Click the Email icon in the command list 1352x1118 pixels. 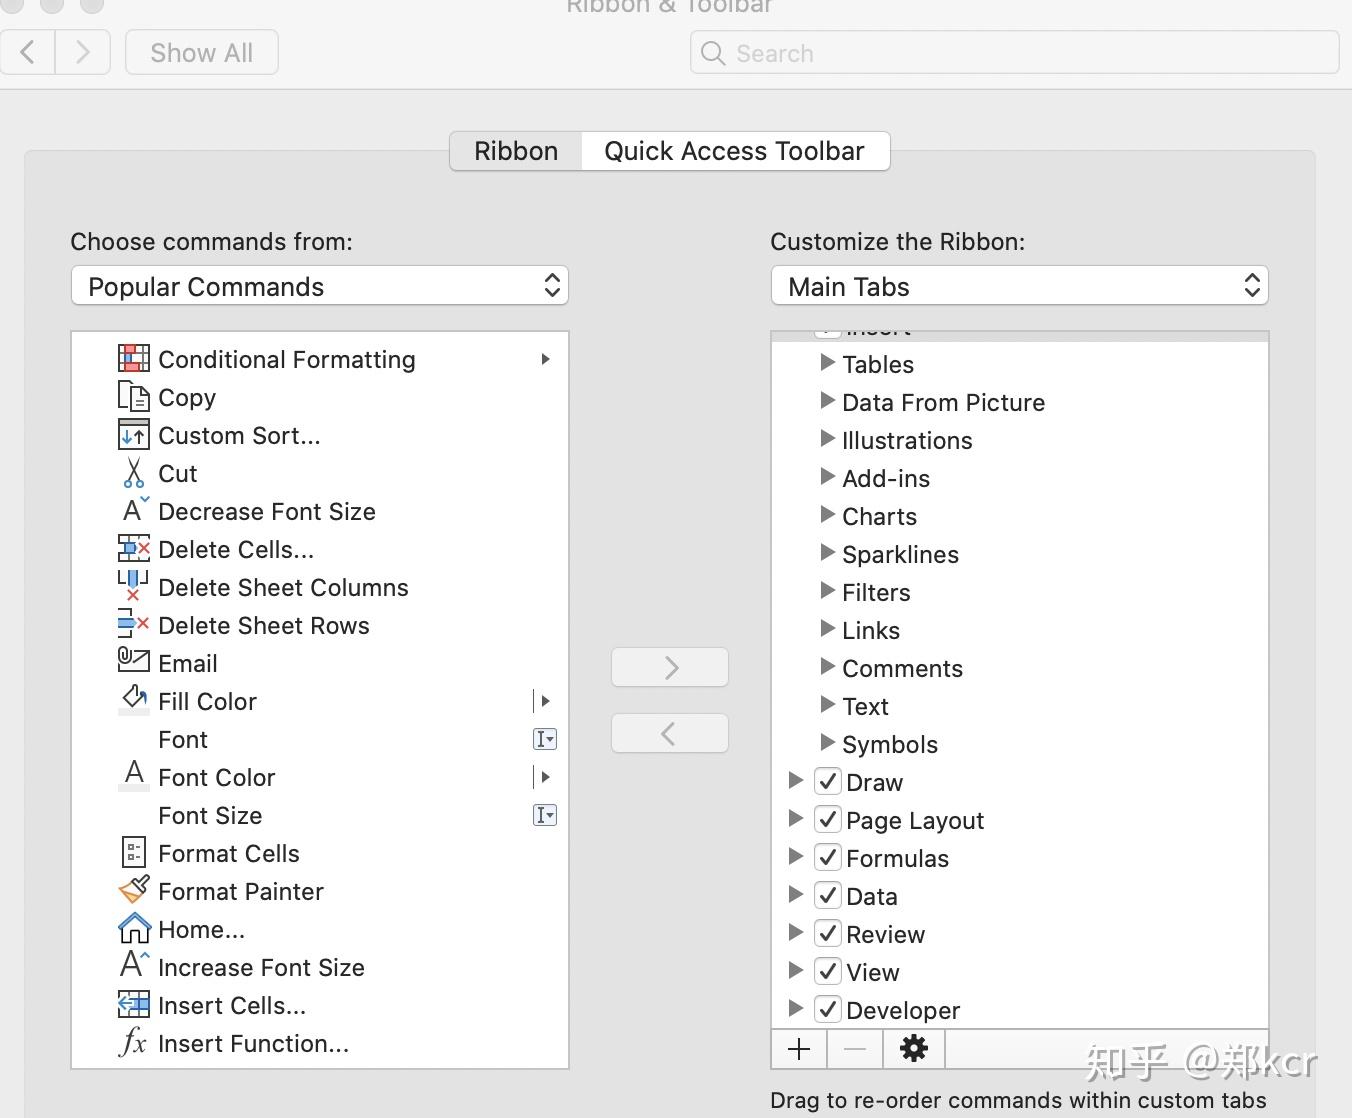133,660
